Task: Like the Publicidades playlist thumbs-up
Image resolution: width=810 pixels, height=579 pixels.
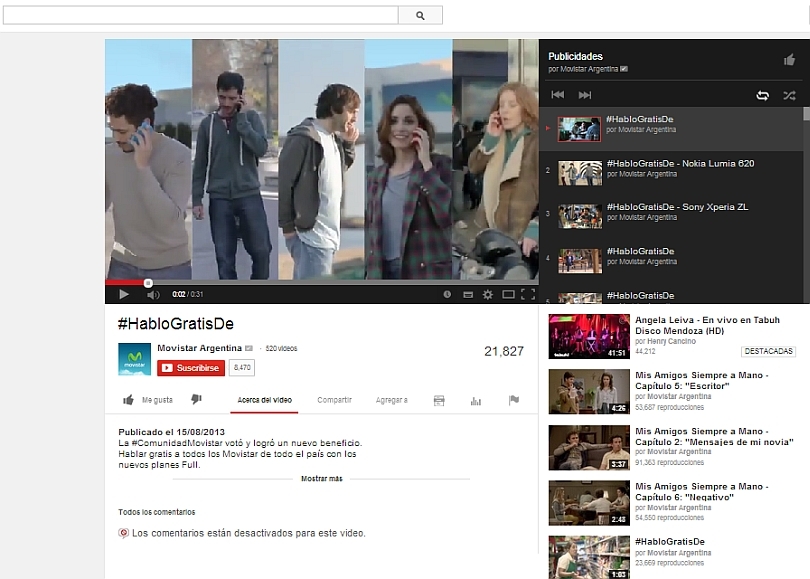Action: pos(789,60)
